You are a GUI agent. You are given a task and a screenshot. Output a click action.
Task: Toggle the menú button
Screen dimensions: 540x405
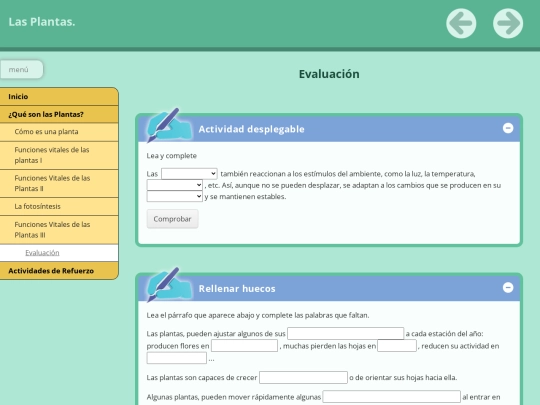[21, 70]
